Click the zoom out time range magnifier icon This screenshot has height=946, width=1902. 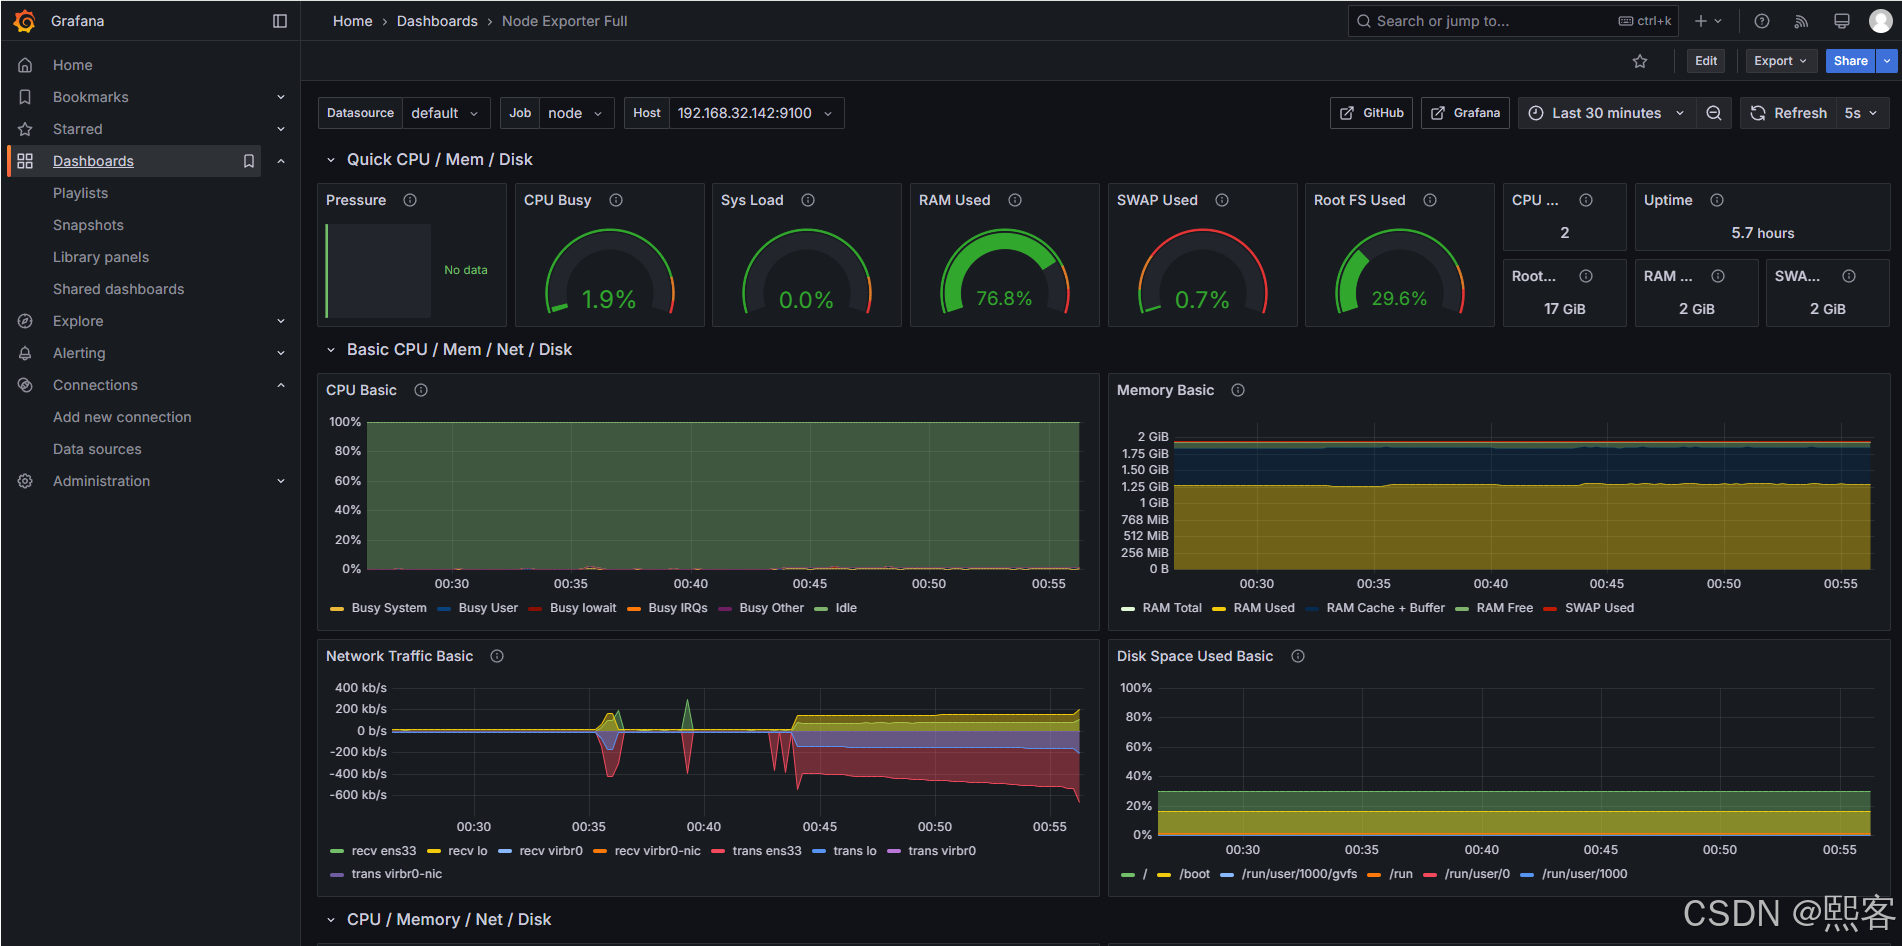tap(1714, 113)
